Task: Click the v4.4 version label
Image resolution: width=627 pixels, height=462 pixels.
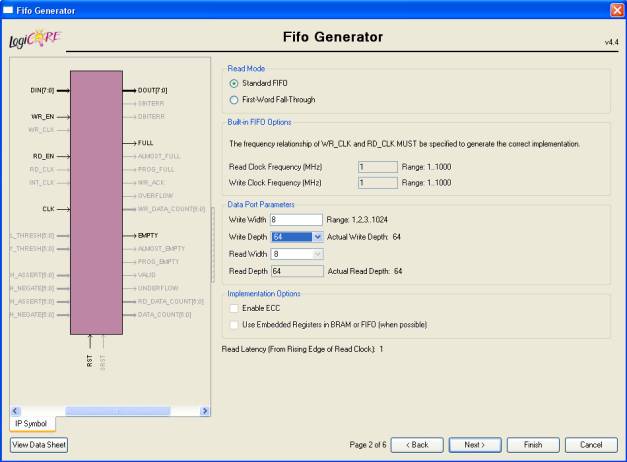Action: [611, 42]
